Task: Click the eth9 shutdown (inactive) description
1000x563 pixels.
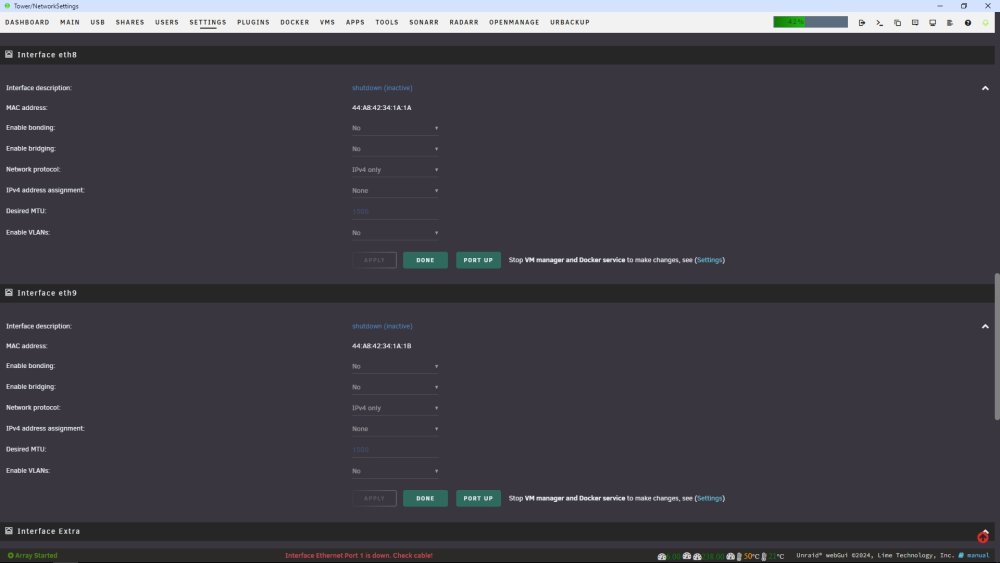Action: [x=382, y=326]
